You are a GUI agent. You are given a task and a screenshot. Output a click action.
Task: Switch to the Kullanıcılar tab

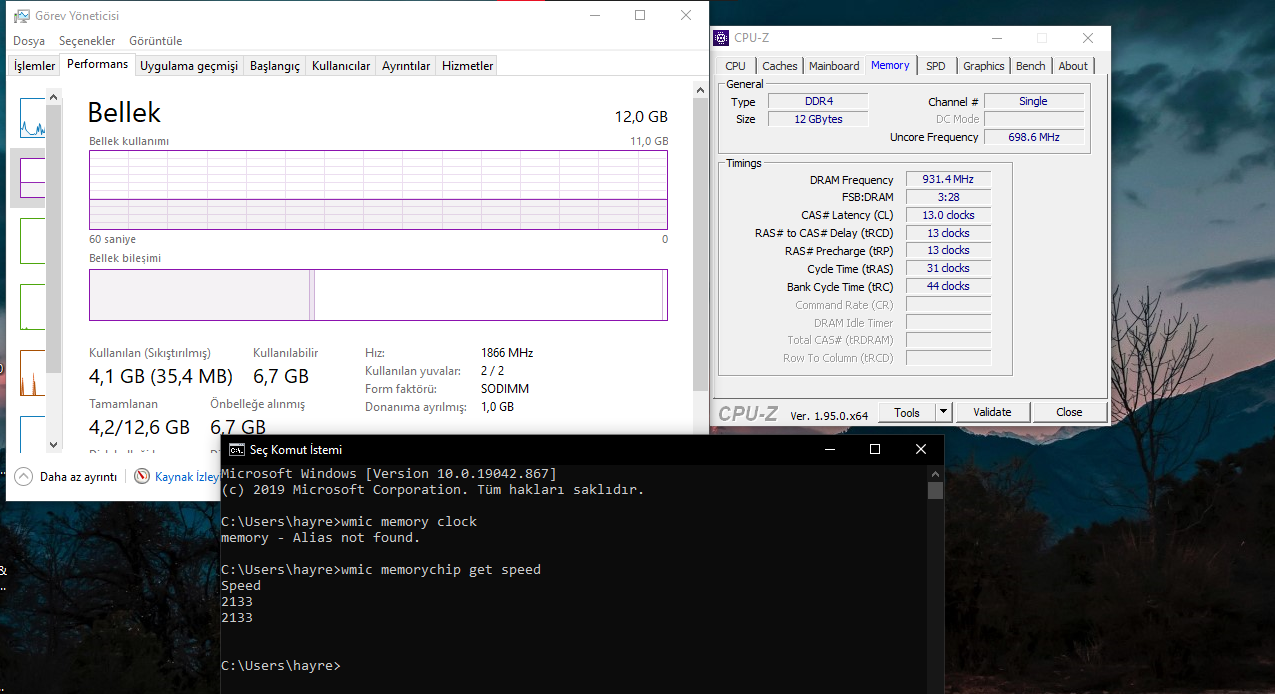tap(341, 66)
